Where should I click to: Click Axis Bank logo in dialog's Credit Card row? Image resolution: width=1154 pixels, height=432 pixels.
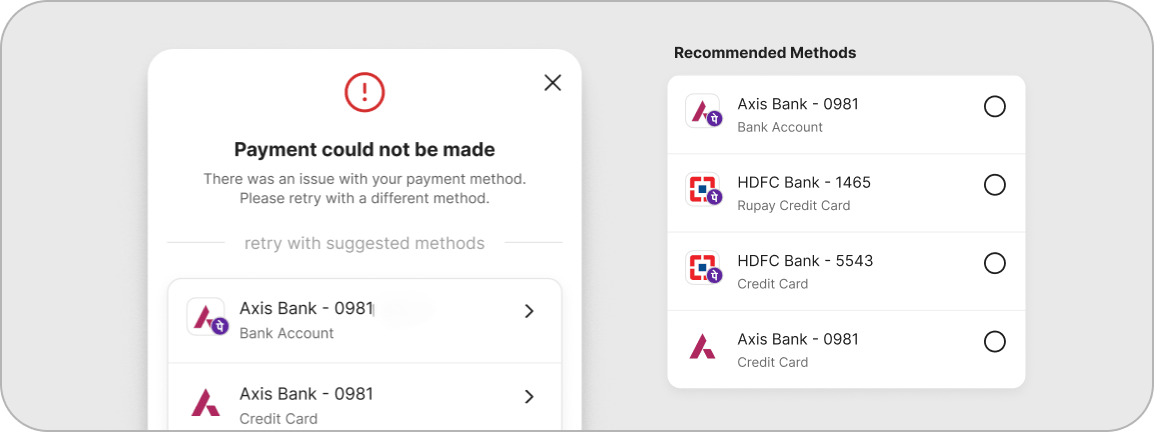point(206,403)
